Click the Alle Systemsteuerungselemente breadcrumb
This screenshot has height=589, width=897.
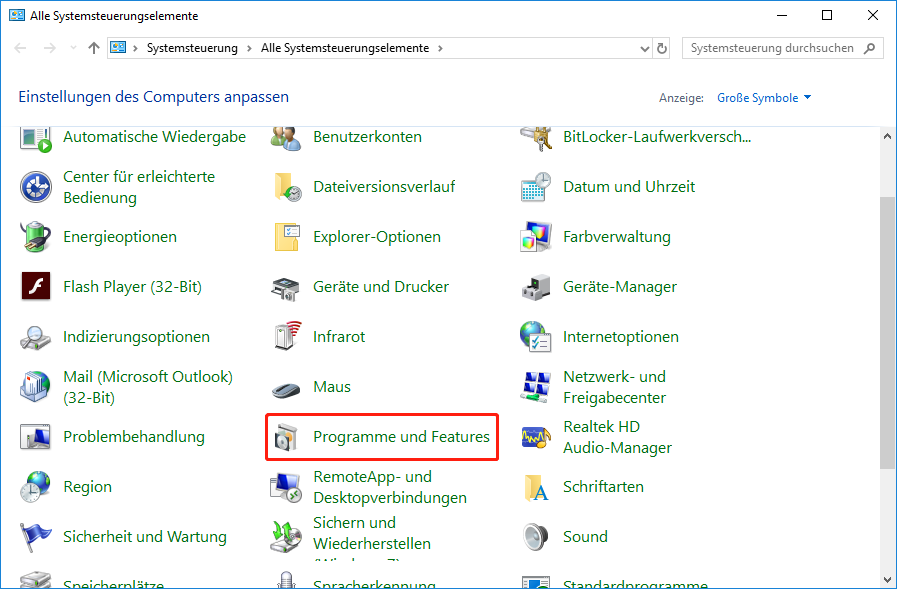[x=345, y=49]
